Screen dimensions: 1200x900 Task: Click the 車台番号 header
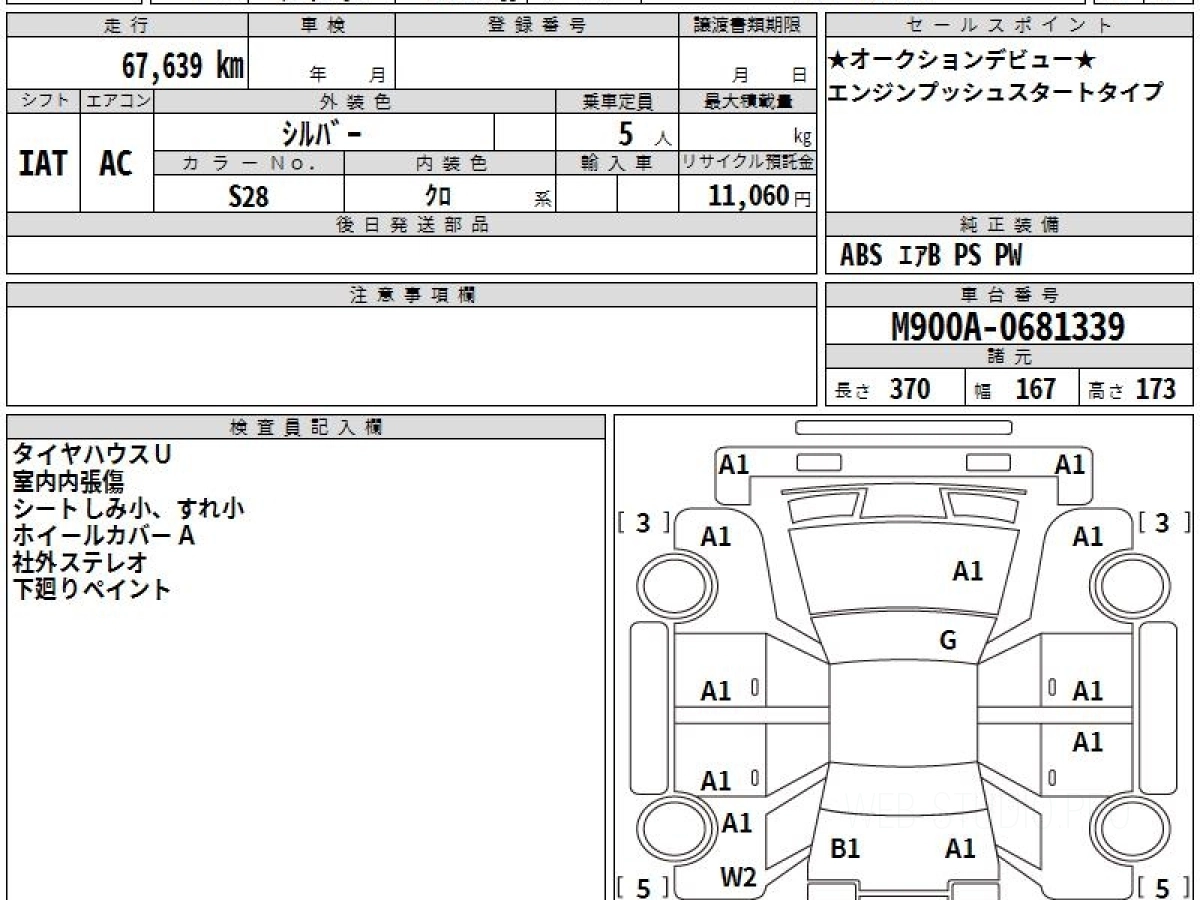click(1010, 295)
